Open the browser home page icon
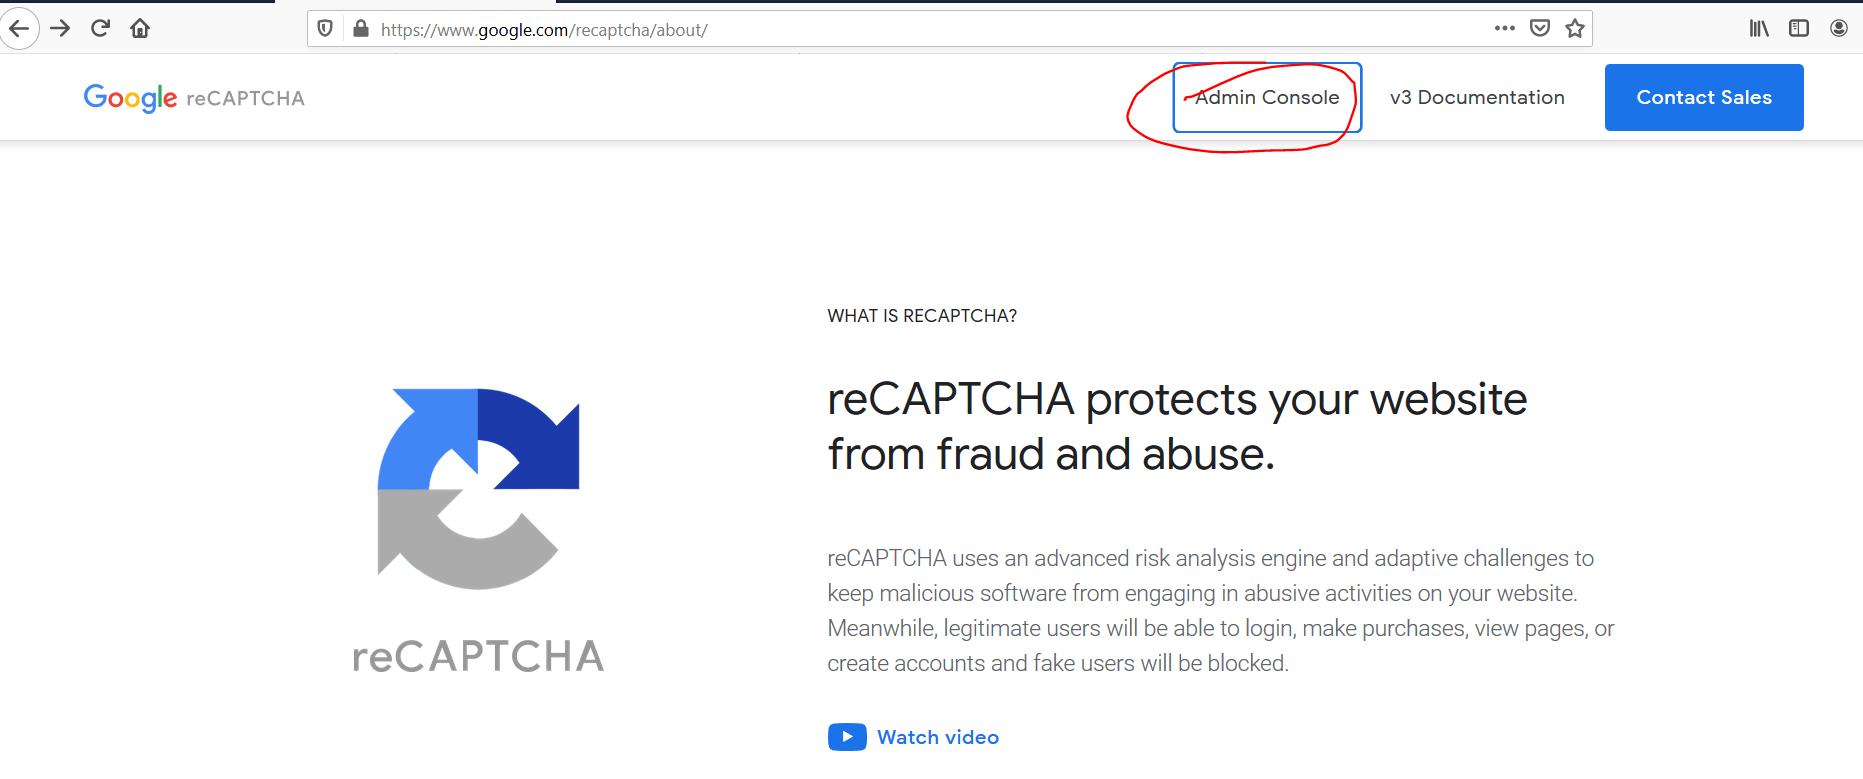This screenshot has width=1863, height=779. click(140, 28)
